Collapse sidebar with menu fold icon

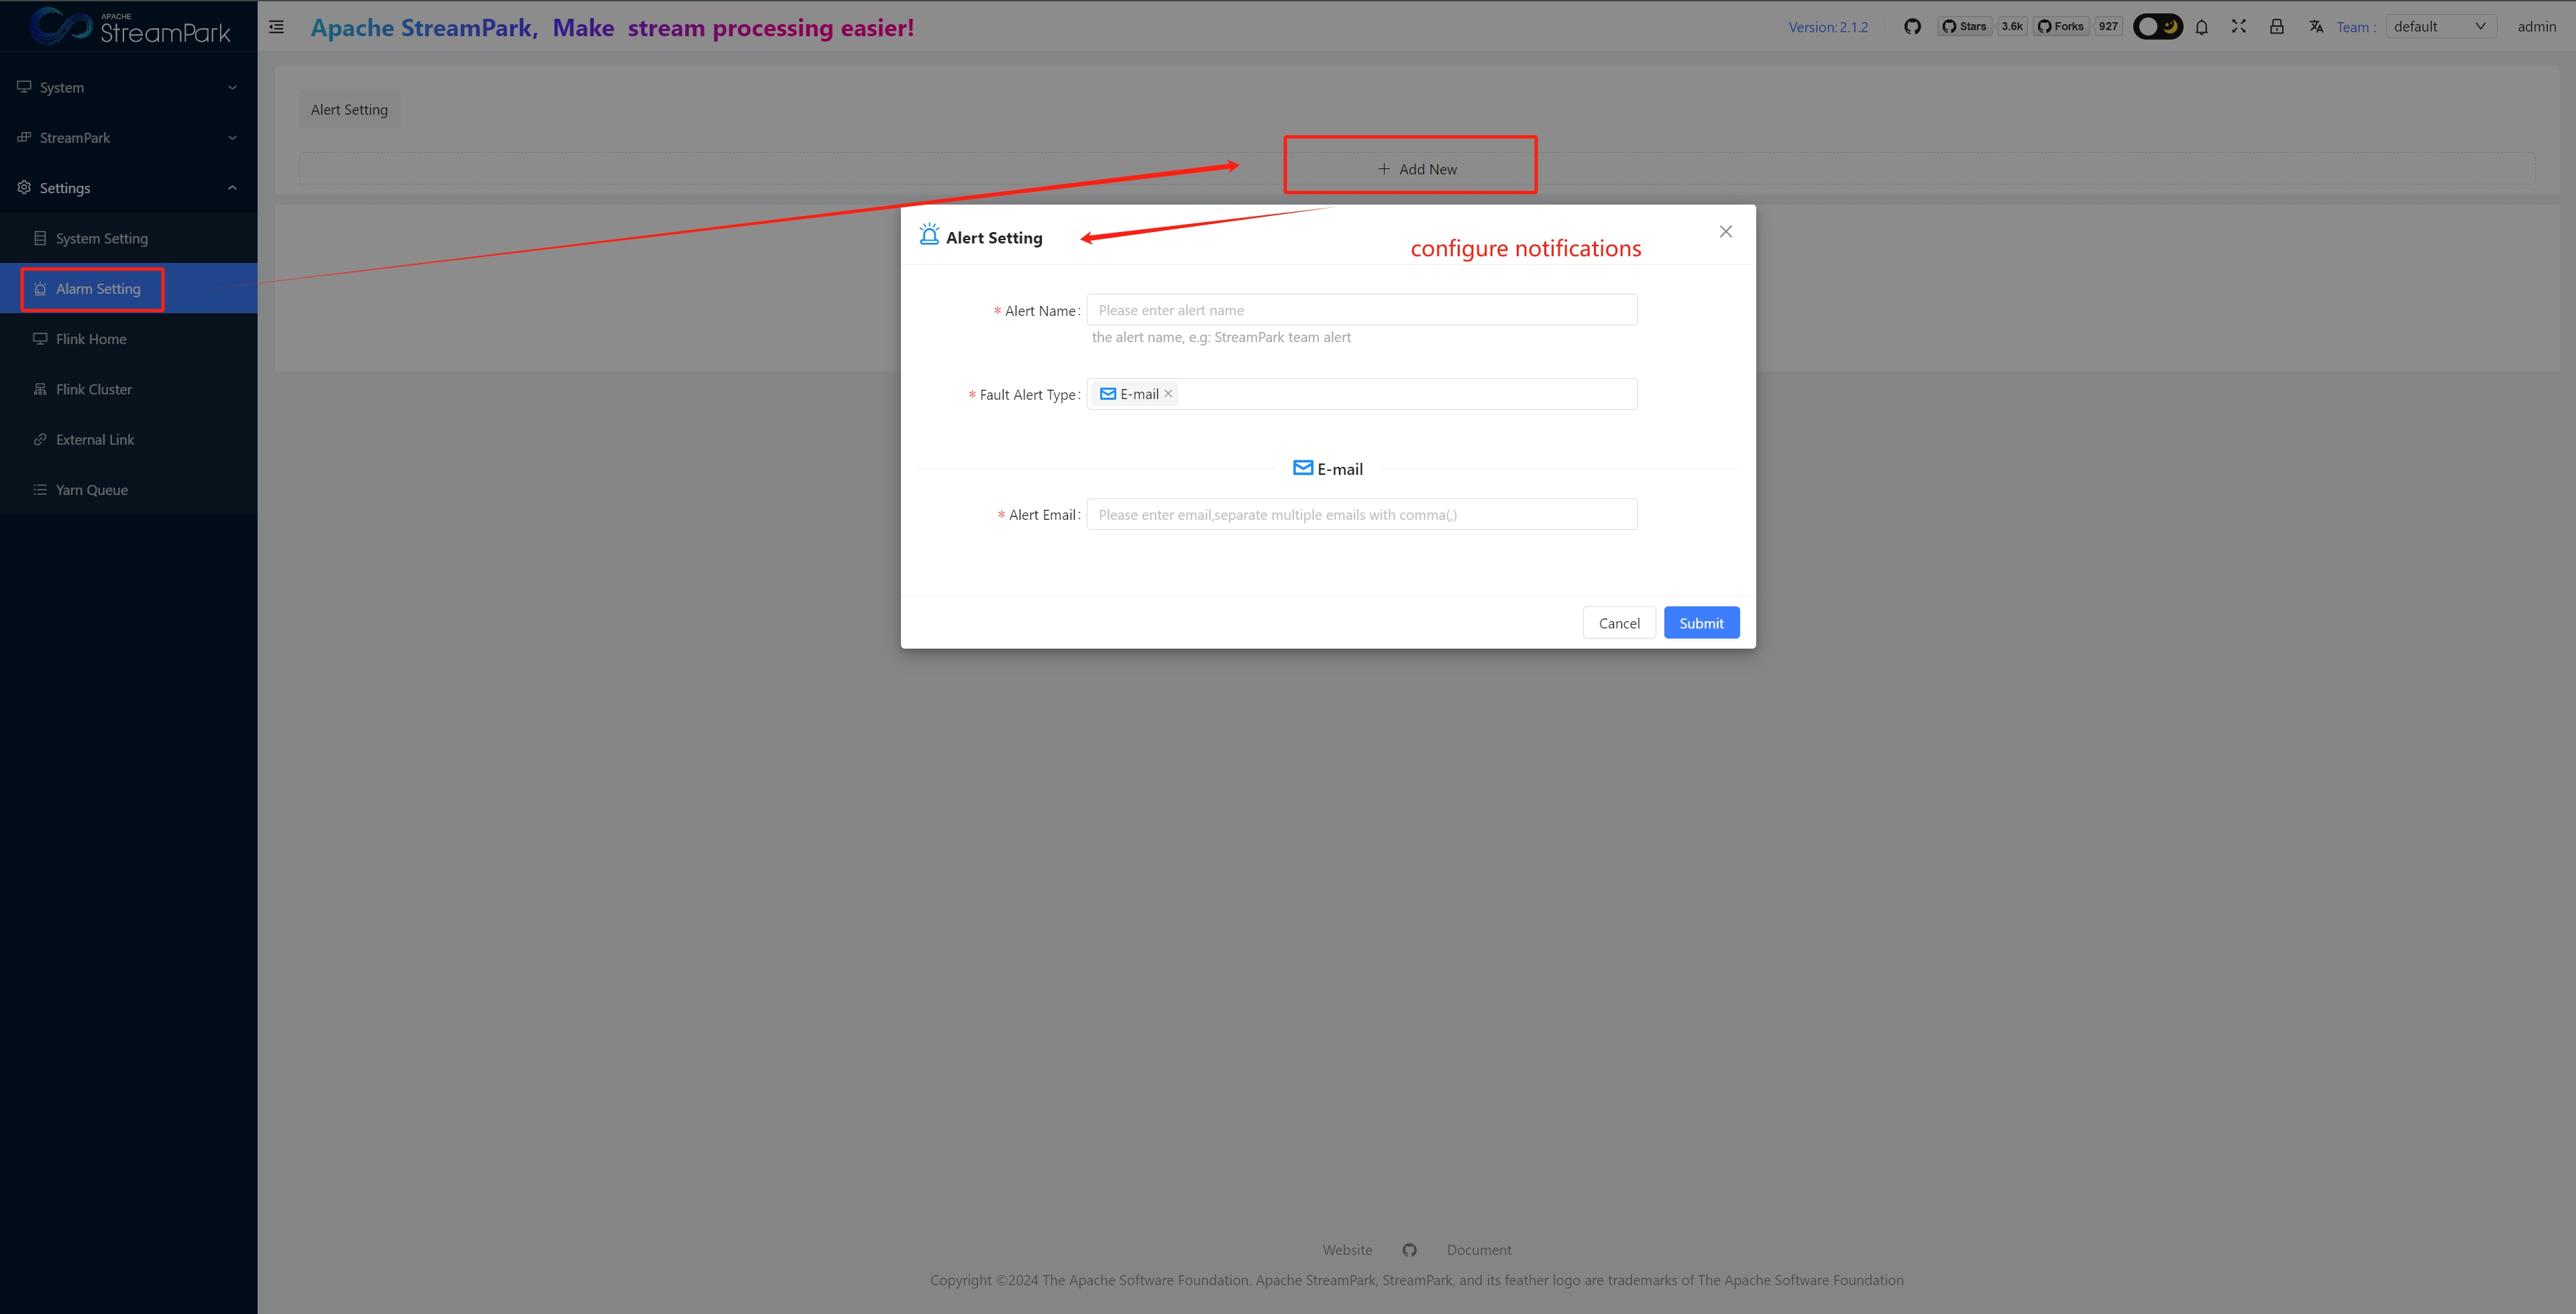276,27
